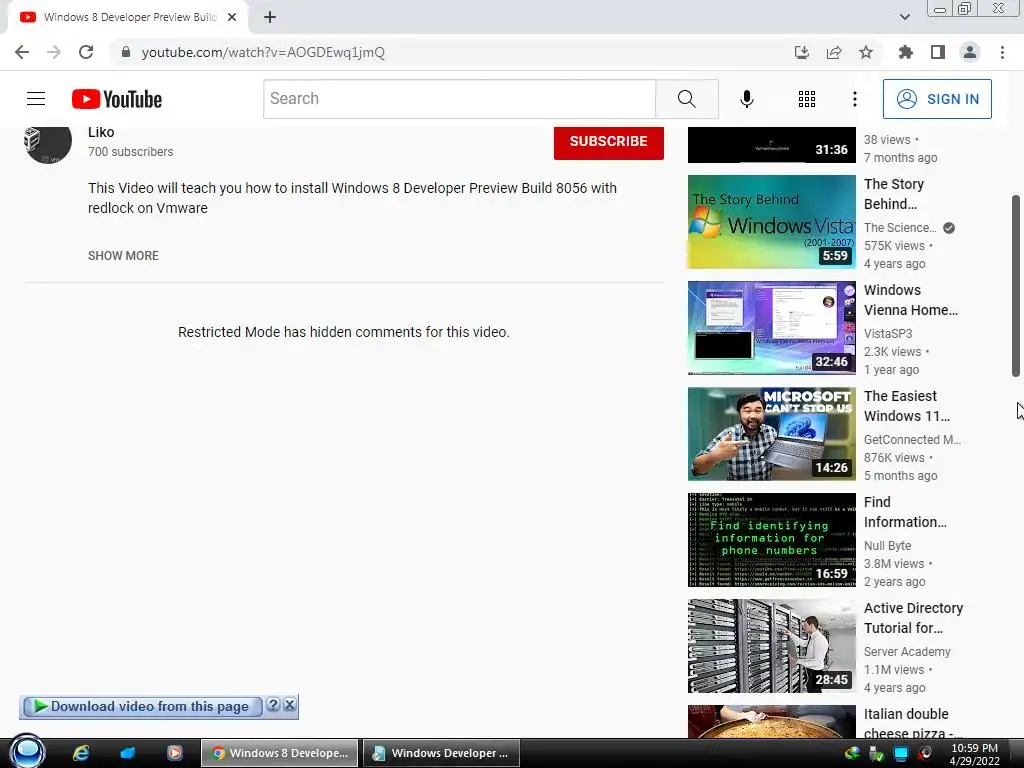Image resolution: width=1024 pixels, height=768 pixels.
Task: Click the search magnifier button
Action: pyautogui.click(x=686, y=99)
